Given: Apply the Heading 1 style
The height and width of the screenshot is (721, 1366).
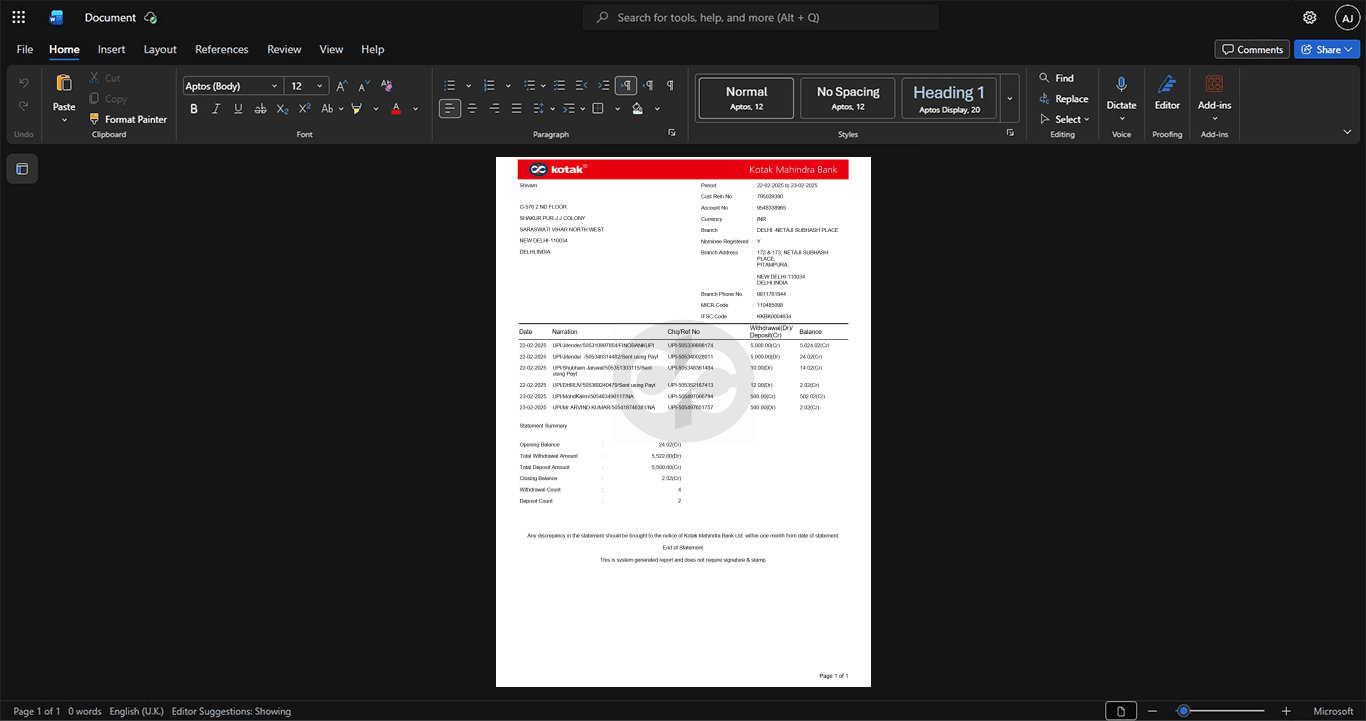Looking at the screenshot, I should click(949, 98).
